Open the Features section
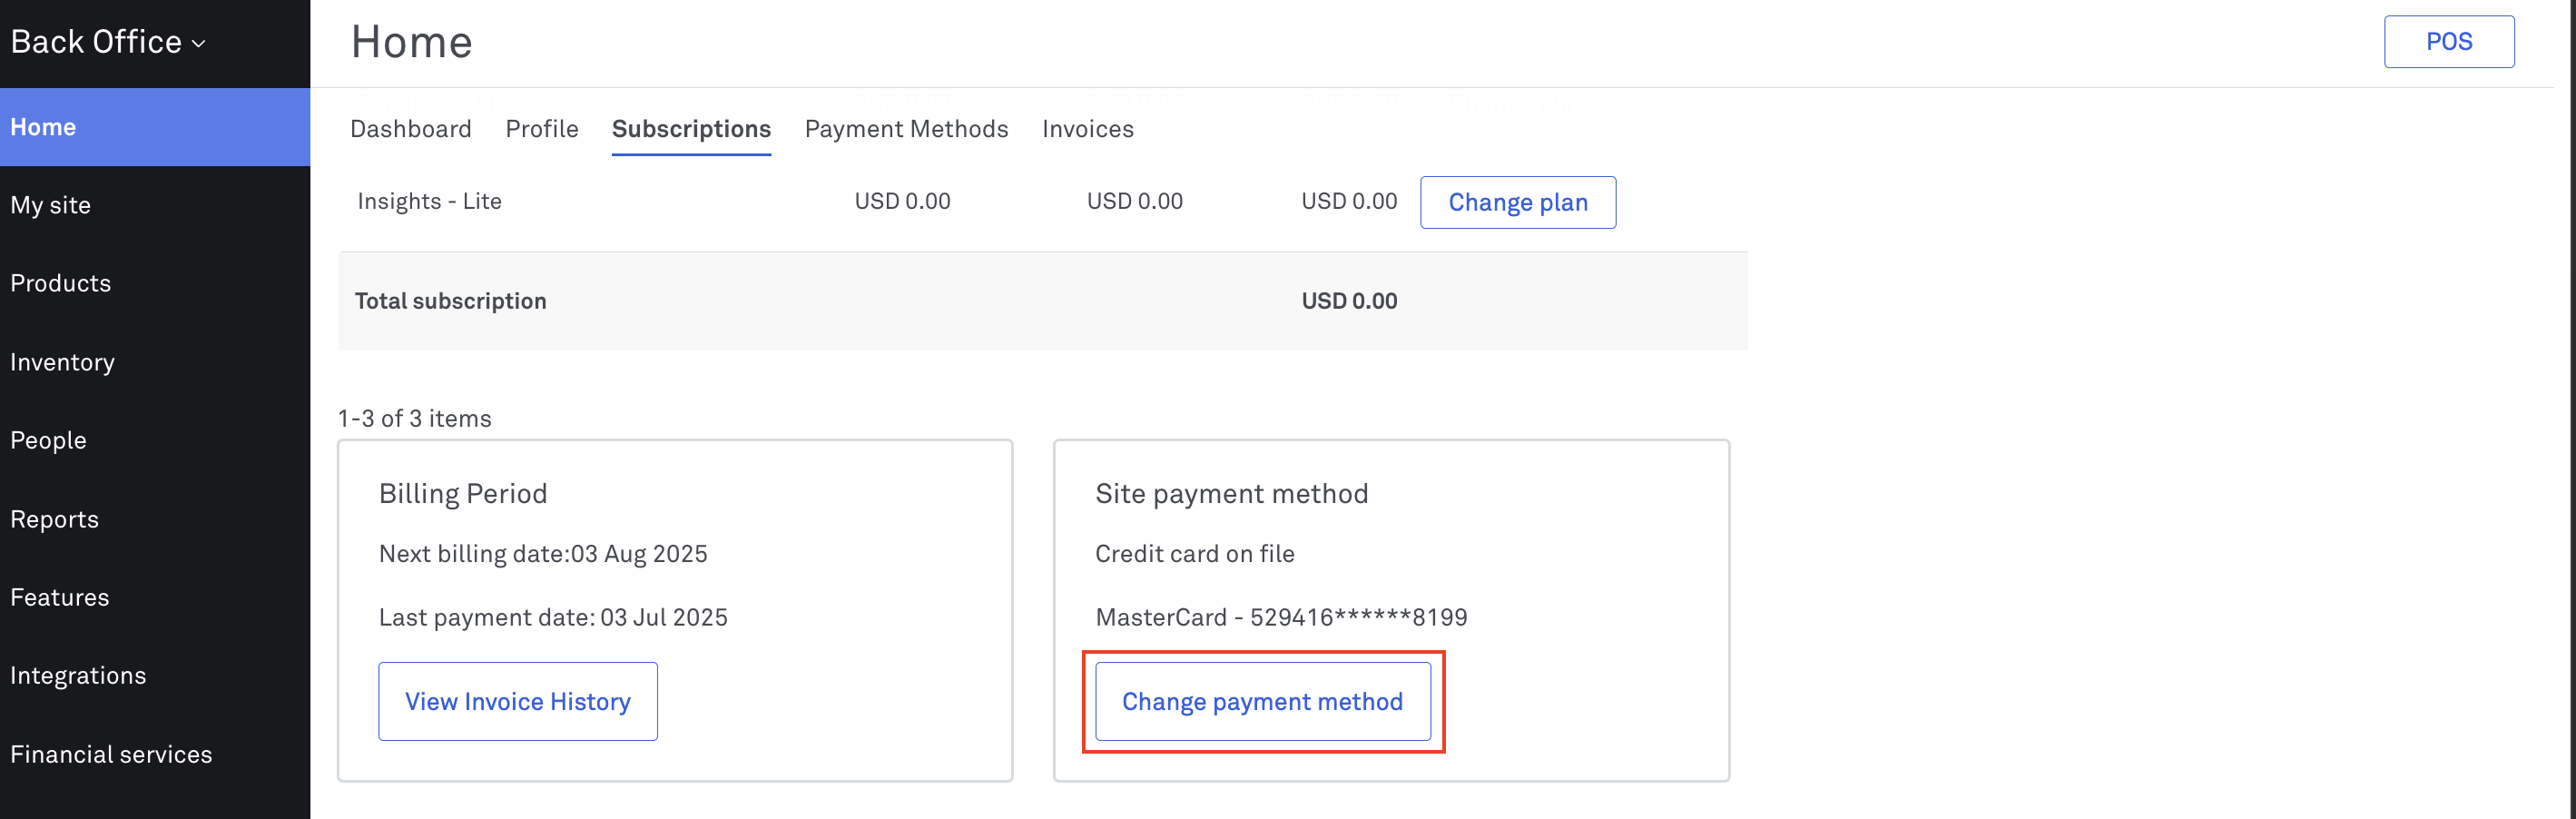This screenshot has height=819, width=2576. point(59,597)
